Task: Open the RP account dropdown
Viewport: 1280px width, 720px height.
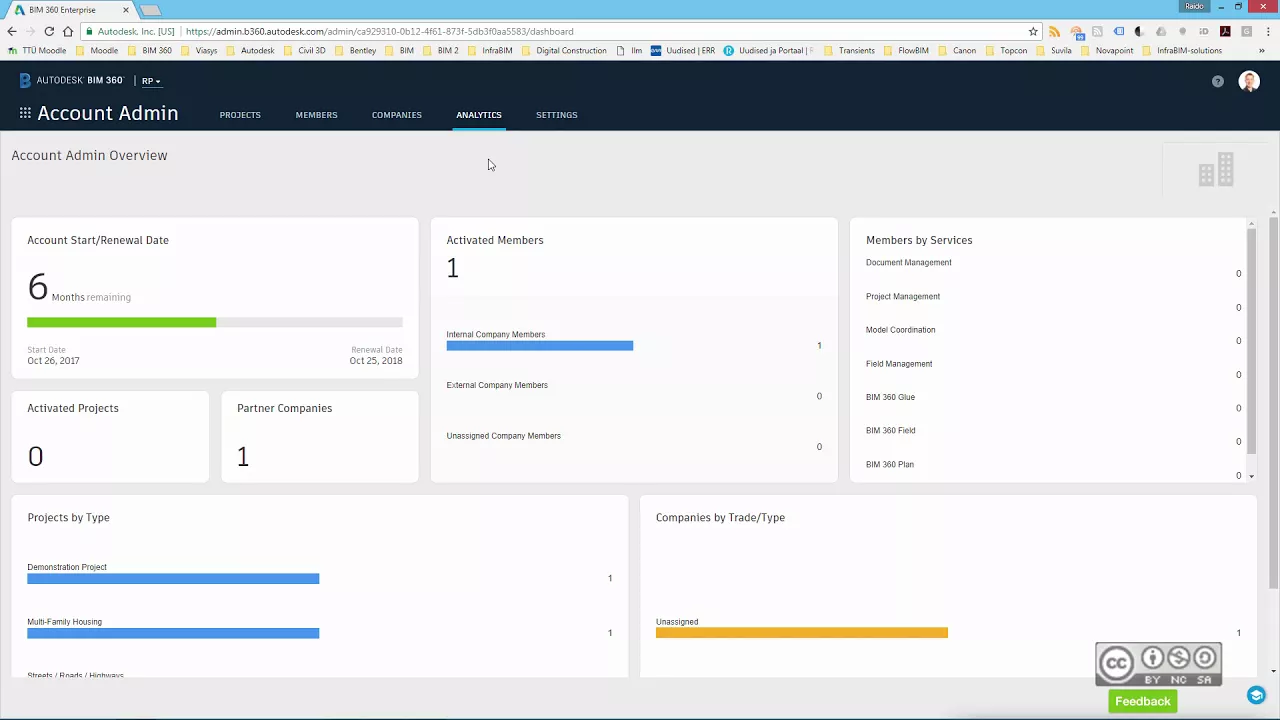Action: click(x=151, y=81)
